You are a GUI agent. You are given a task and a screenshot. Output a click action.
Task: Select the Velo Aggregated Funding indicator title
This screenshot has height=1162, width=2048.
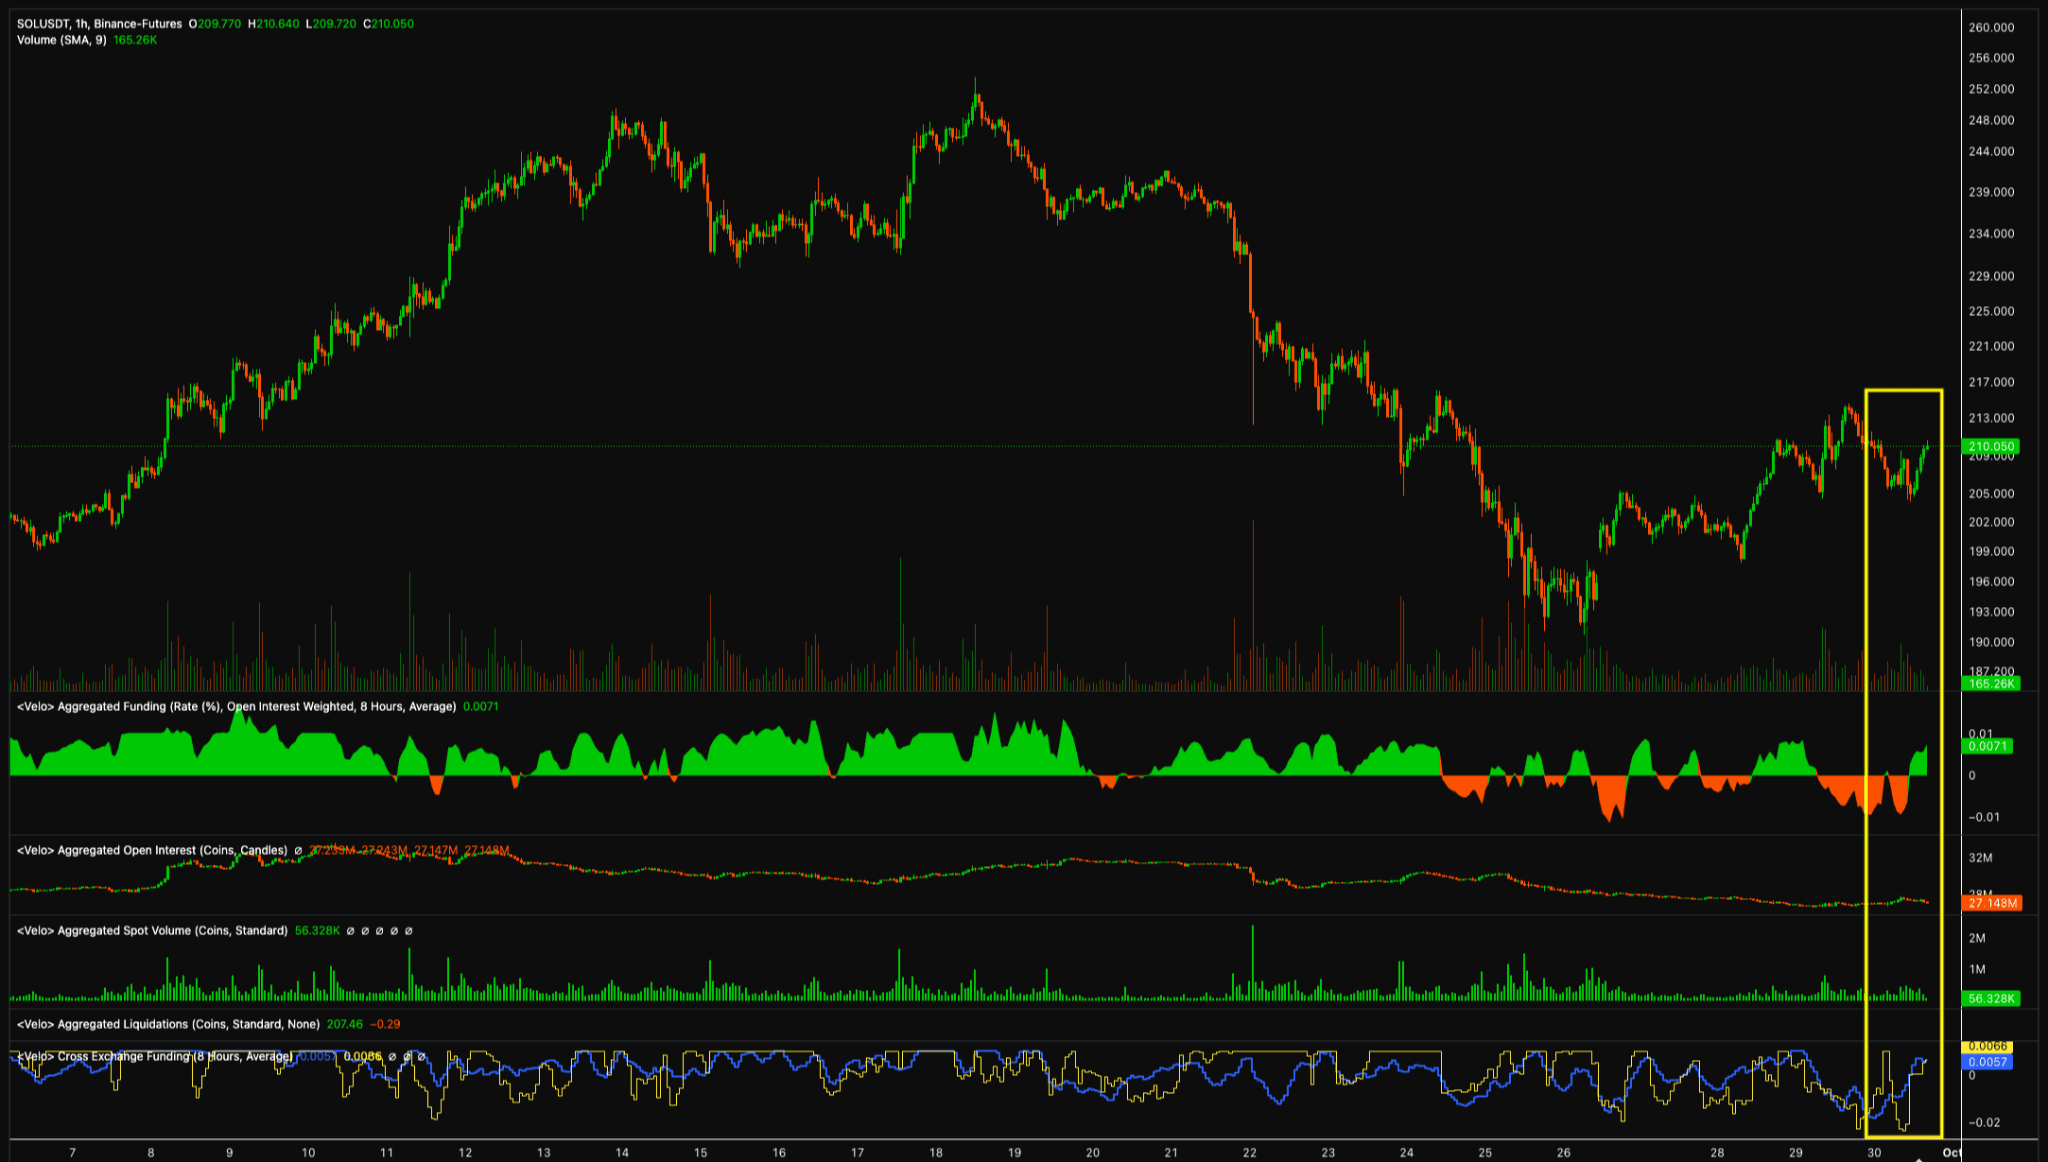(236, 707)
